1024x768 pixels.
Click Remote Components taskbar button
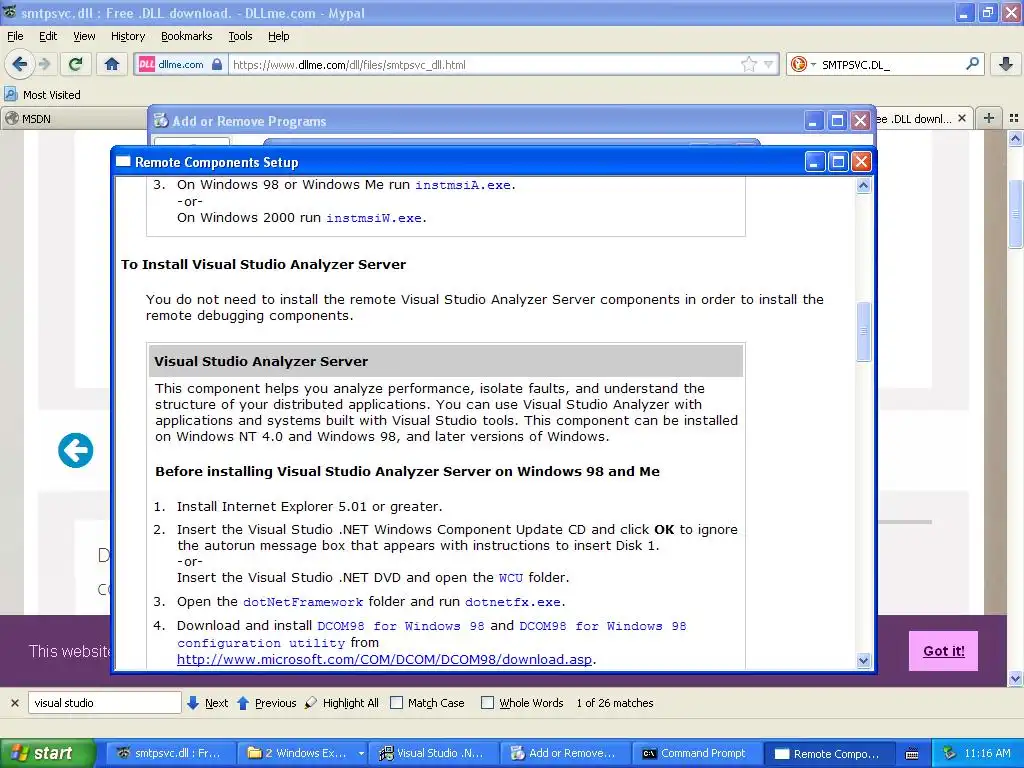click(828, 753)
